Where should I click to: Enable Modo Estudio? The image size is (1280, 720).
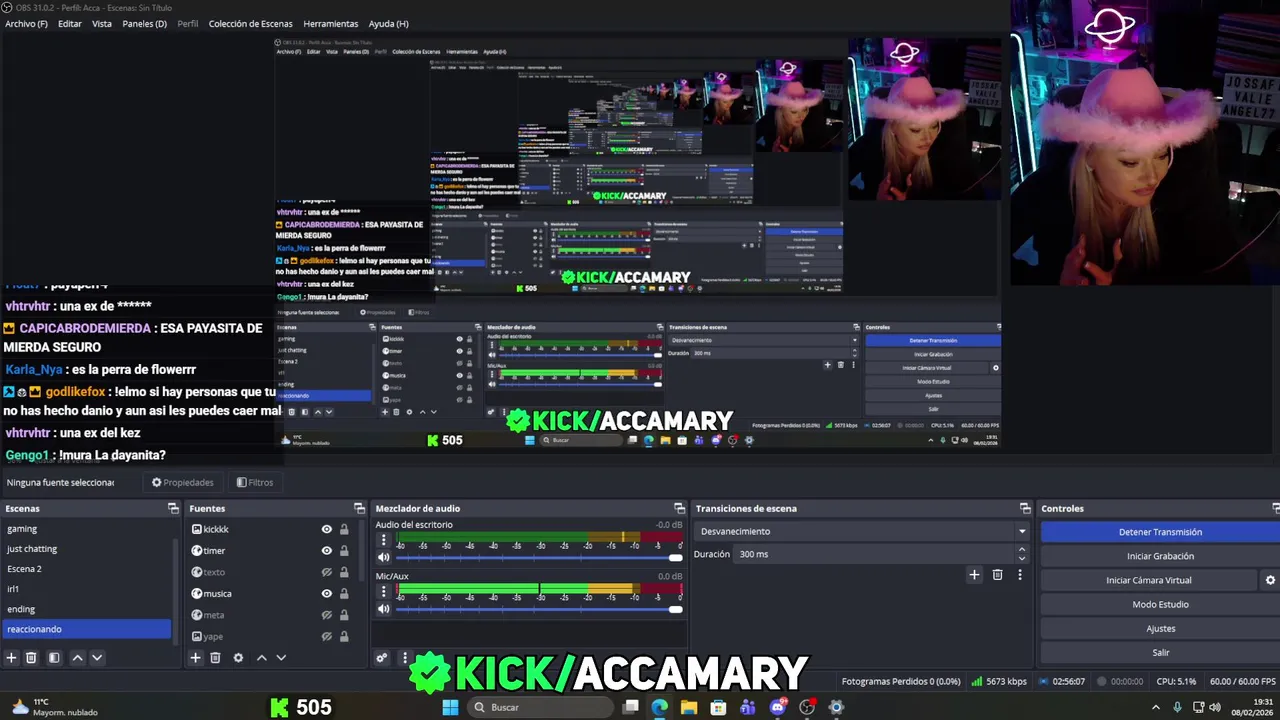pos(1160,604)
